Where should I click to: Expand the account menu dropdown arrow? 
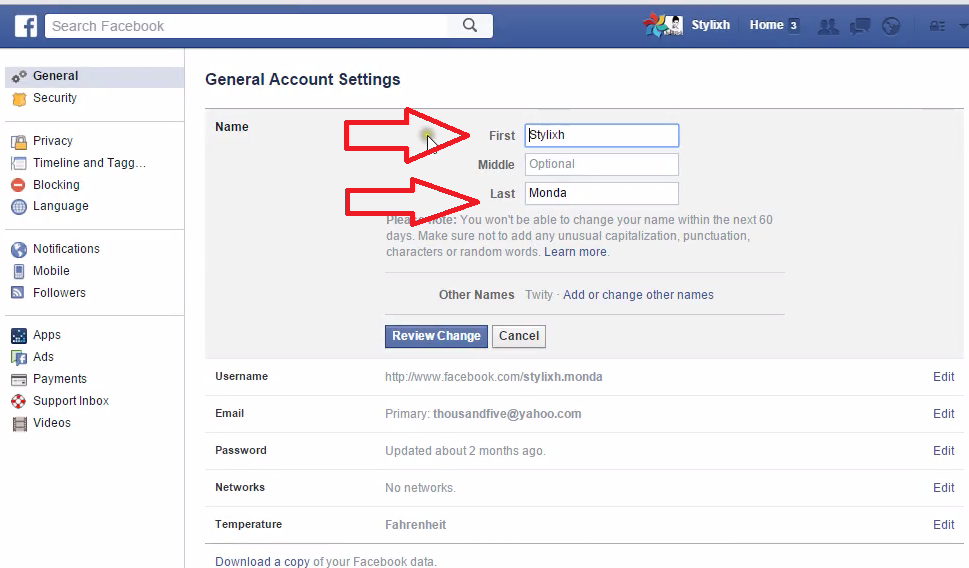point(963,26)
